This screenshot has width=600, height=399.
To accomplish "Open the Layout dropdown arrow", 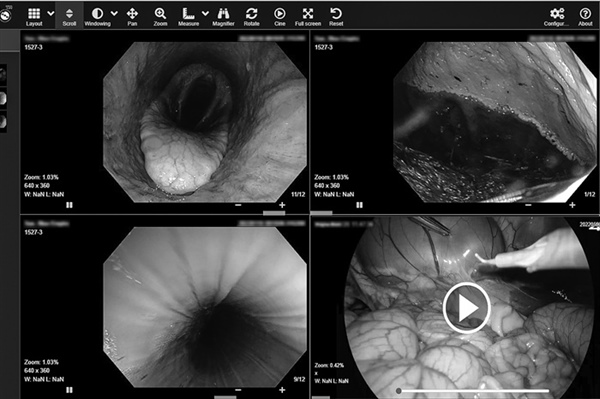I will tap(51, 13).
